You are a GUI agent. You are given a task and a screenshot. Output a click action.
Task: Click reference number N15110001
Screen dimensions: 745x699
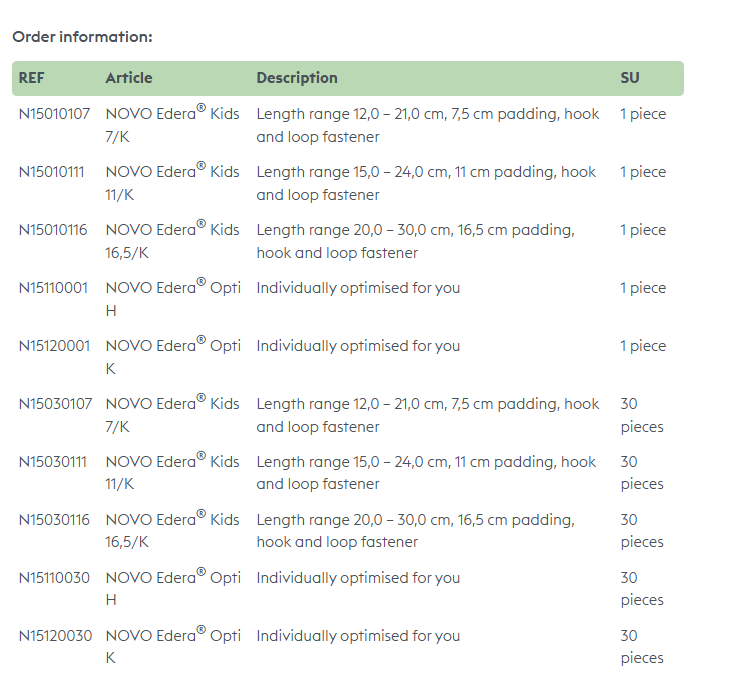pos(54,288)
